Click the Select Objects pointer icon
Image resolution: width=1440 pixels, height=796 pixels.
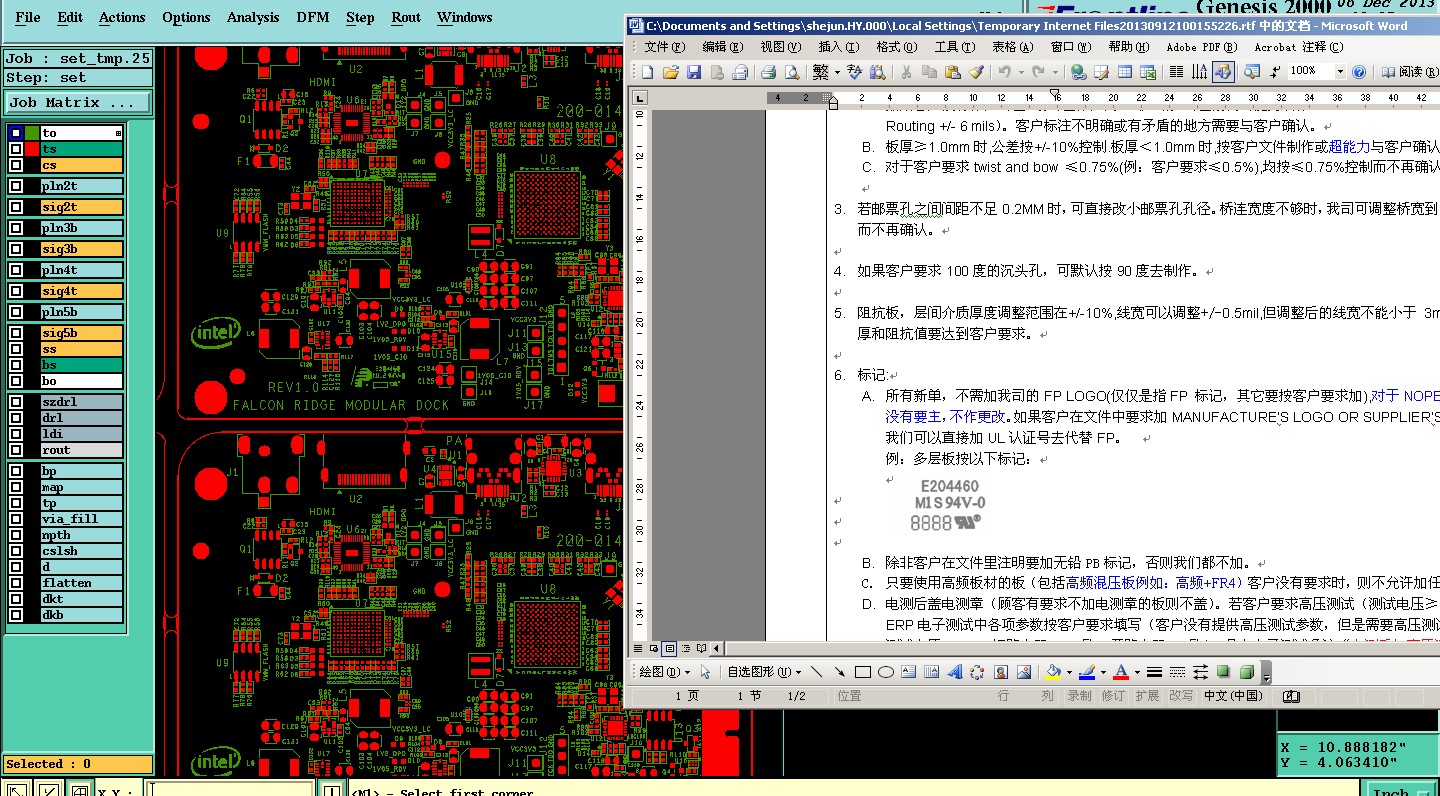click(x=705, y=672)
